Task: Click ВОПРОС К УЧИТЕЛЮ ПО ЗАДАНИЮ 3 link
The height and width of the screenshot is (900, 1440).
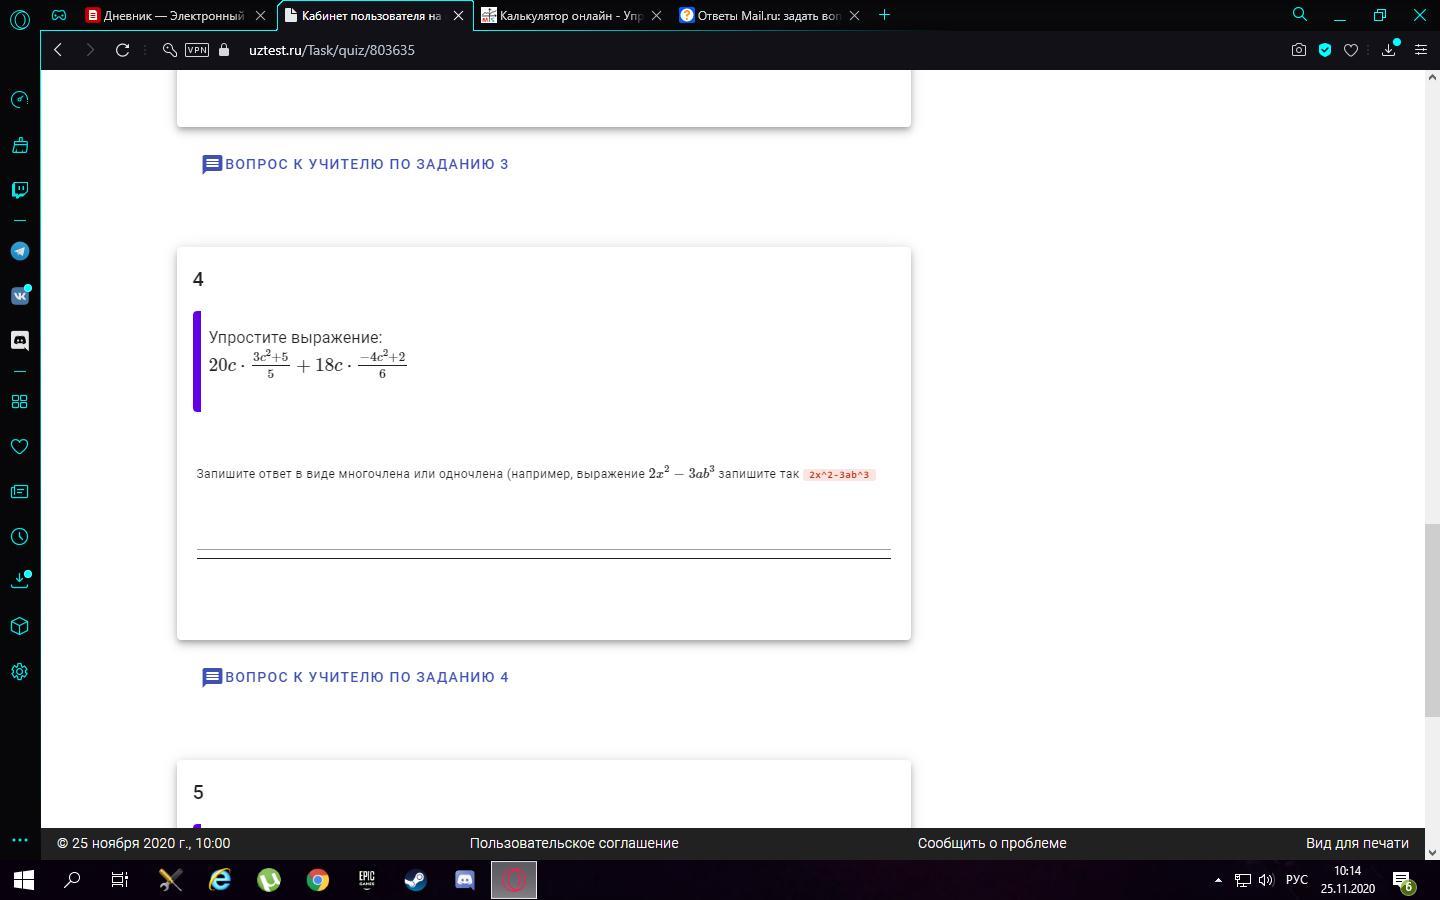Action: pyautogui.click(x=356, y=164)
